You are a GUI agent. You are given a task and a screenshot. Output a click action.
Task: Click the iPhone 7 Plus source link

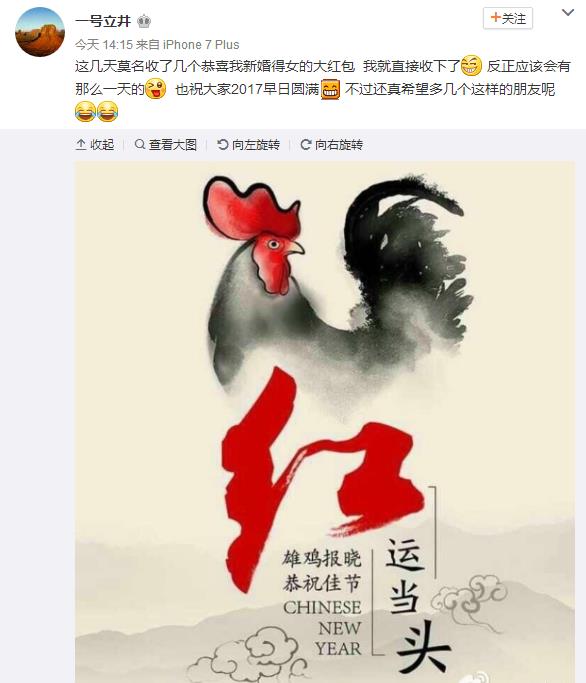(201, 44)
